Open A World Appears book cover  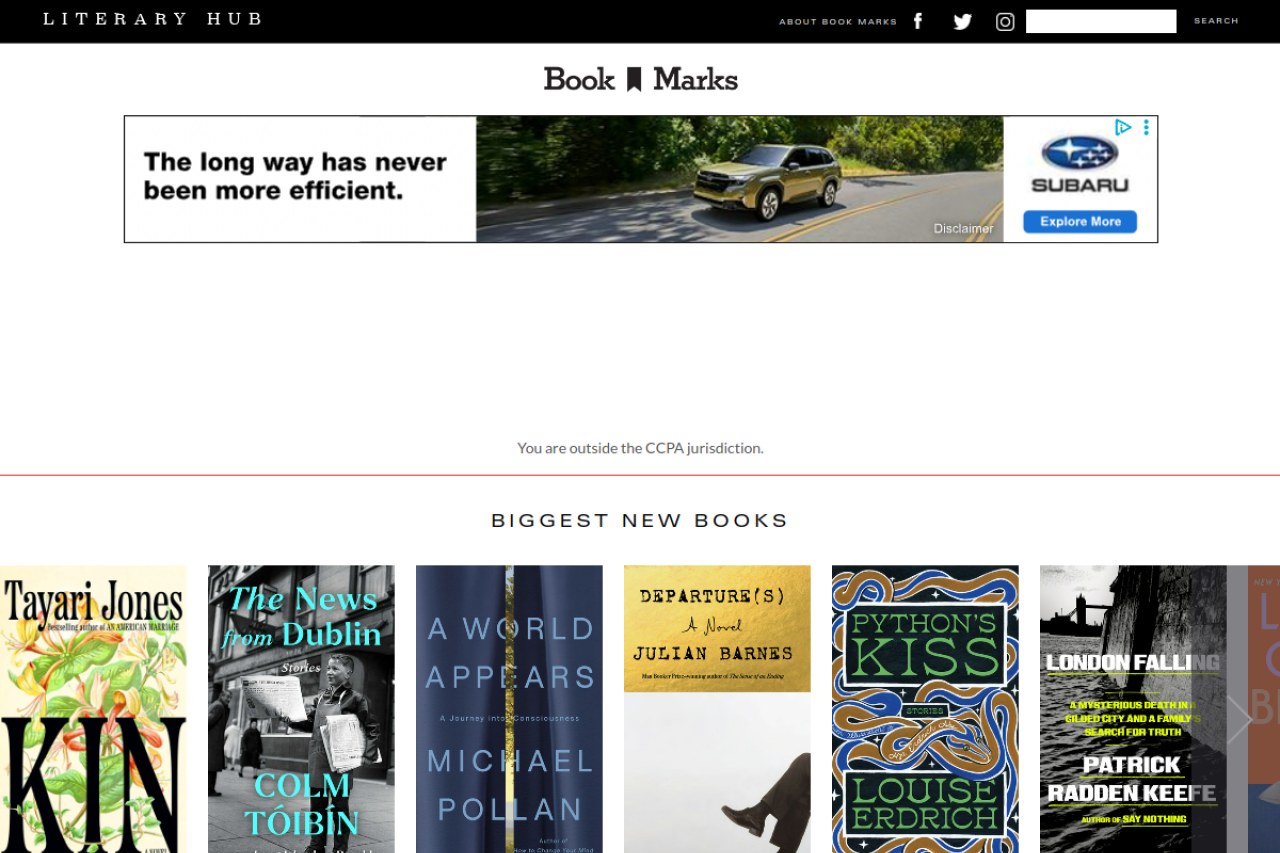(x=509, y=709)
